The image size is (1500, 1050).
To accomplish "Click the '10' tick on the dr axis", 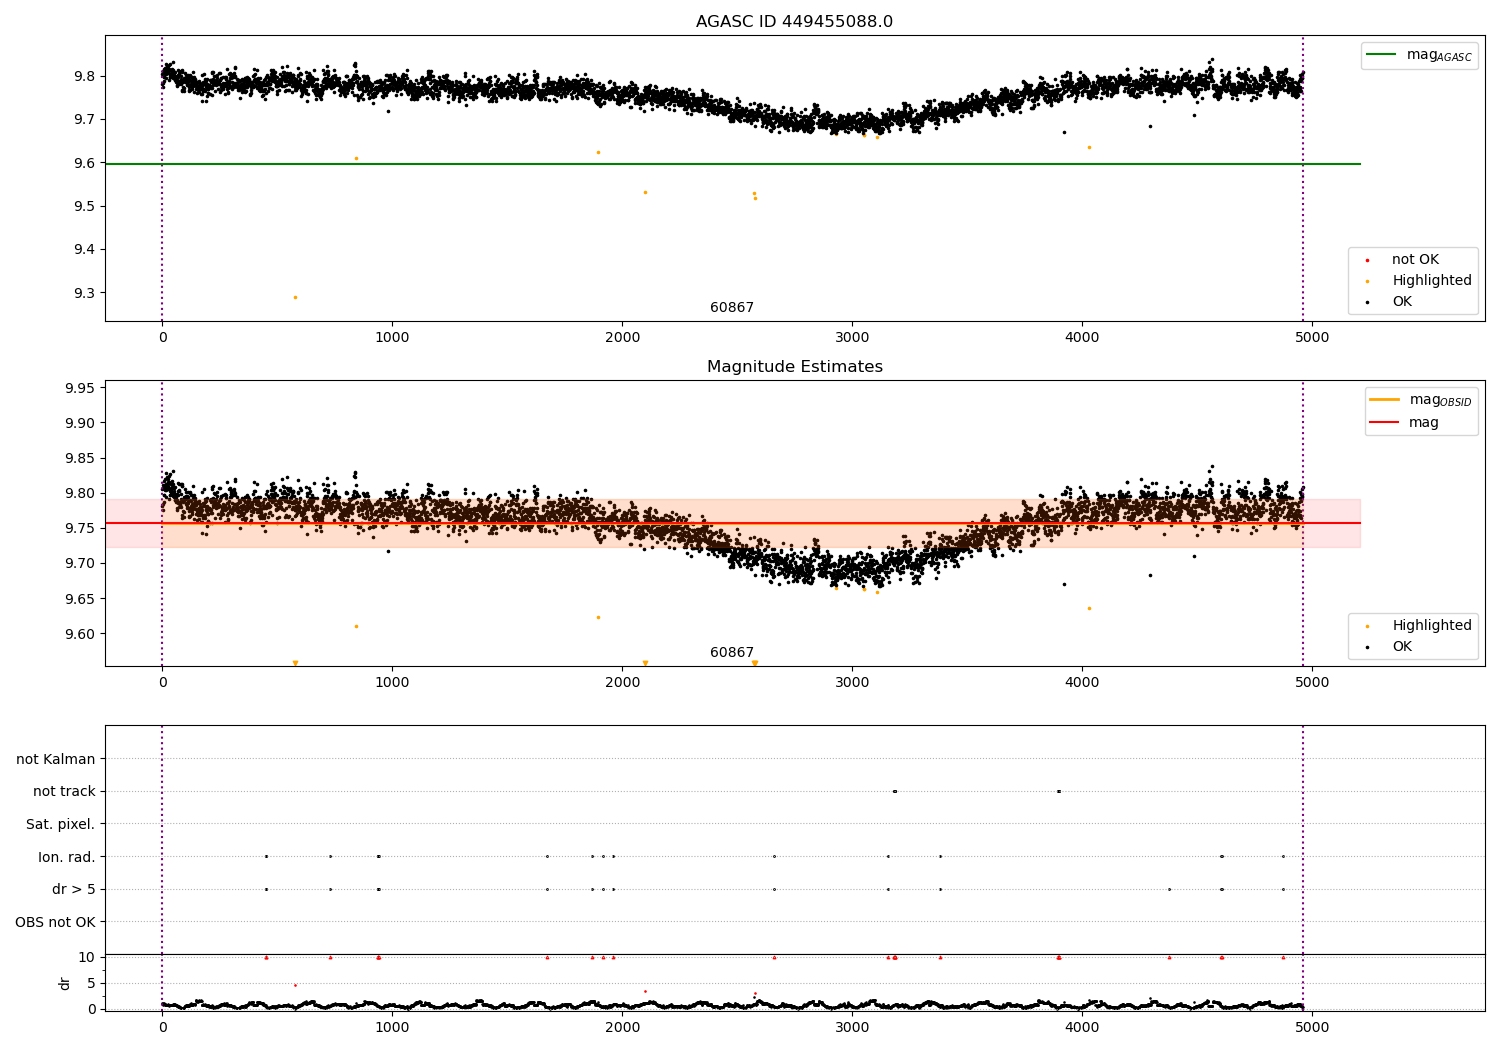I will (87, 957).
